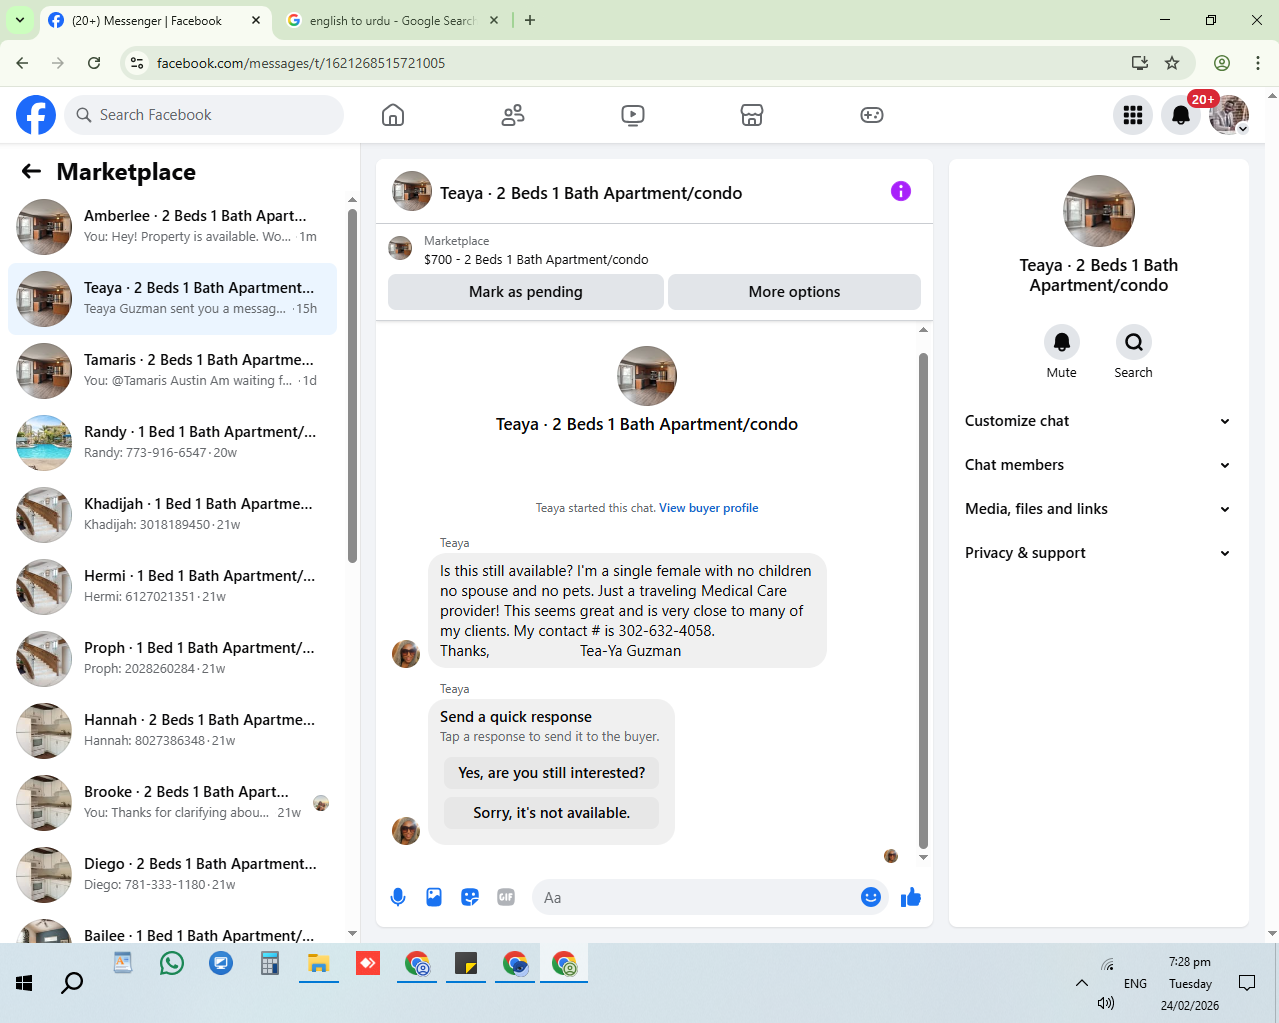Open Tamaris 2 Beds conversation
This screenshot has height=1023, width=1279.
coord(172,371)
